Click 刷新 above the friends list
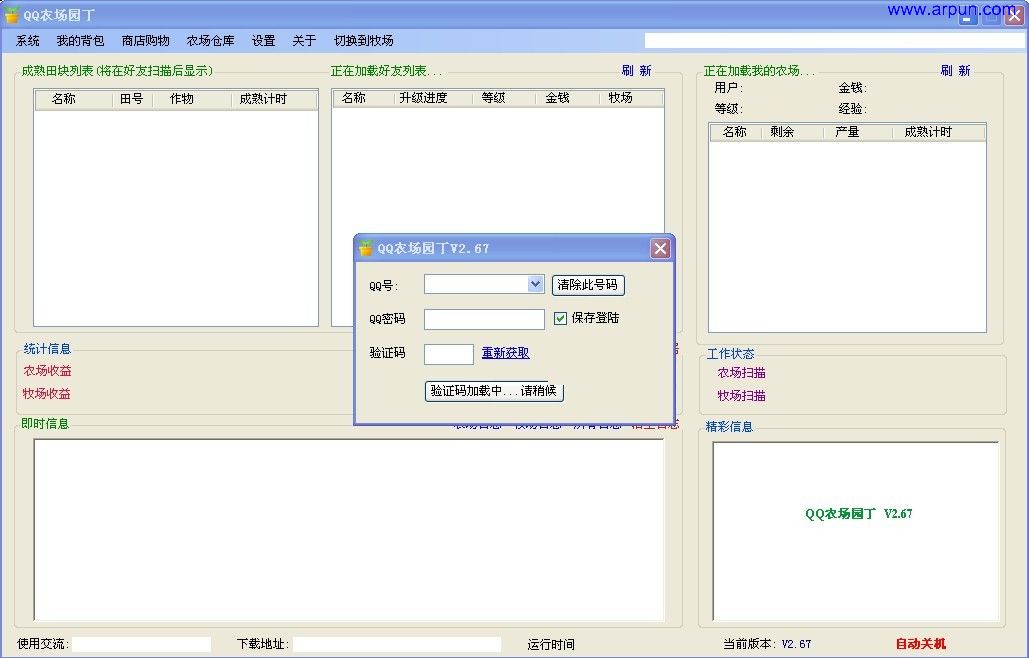The height and width of the screenshot is (658, 1029). click(x=637, y=71)
